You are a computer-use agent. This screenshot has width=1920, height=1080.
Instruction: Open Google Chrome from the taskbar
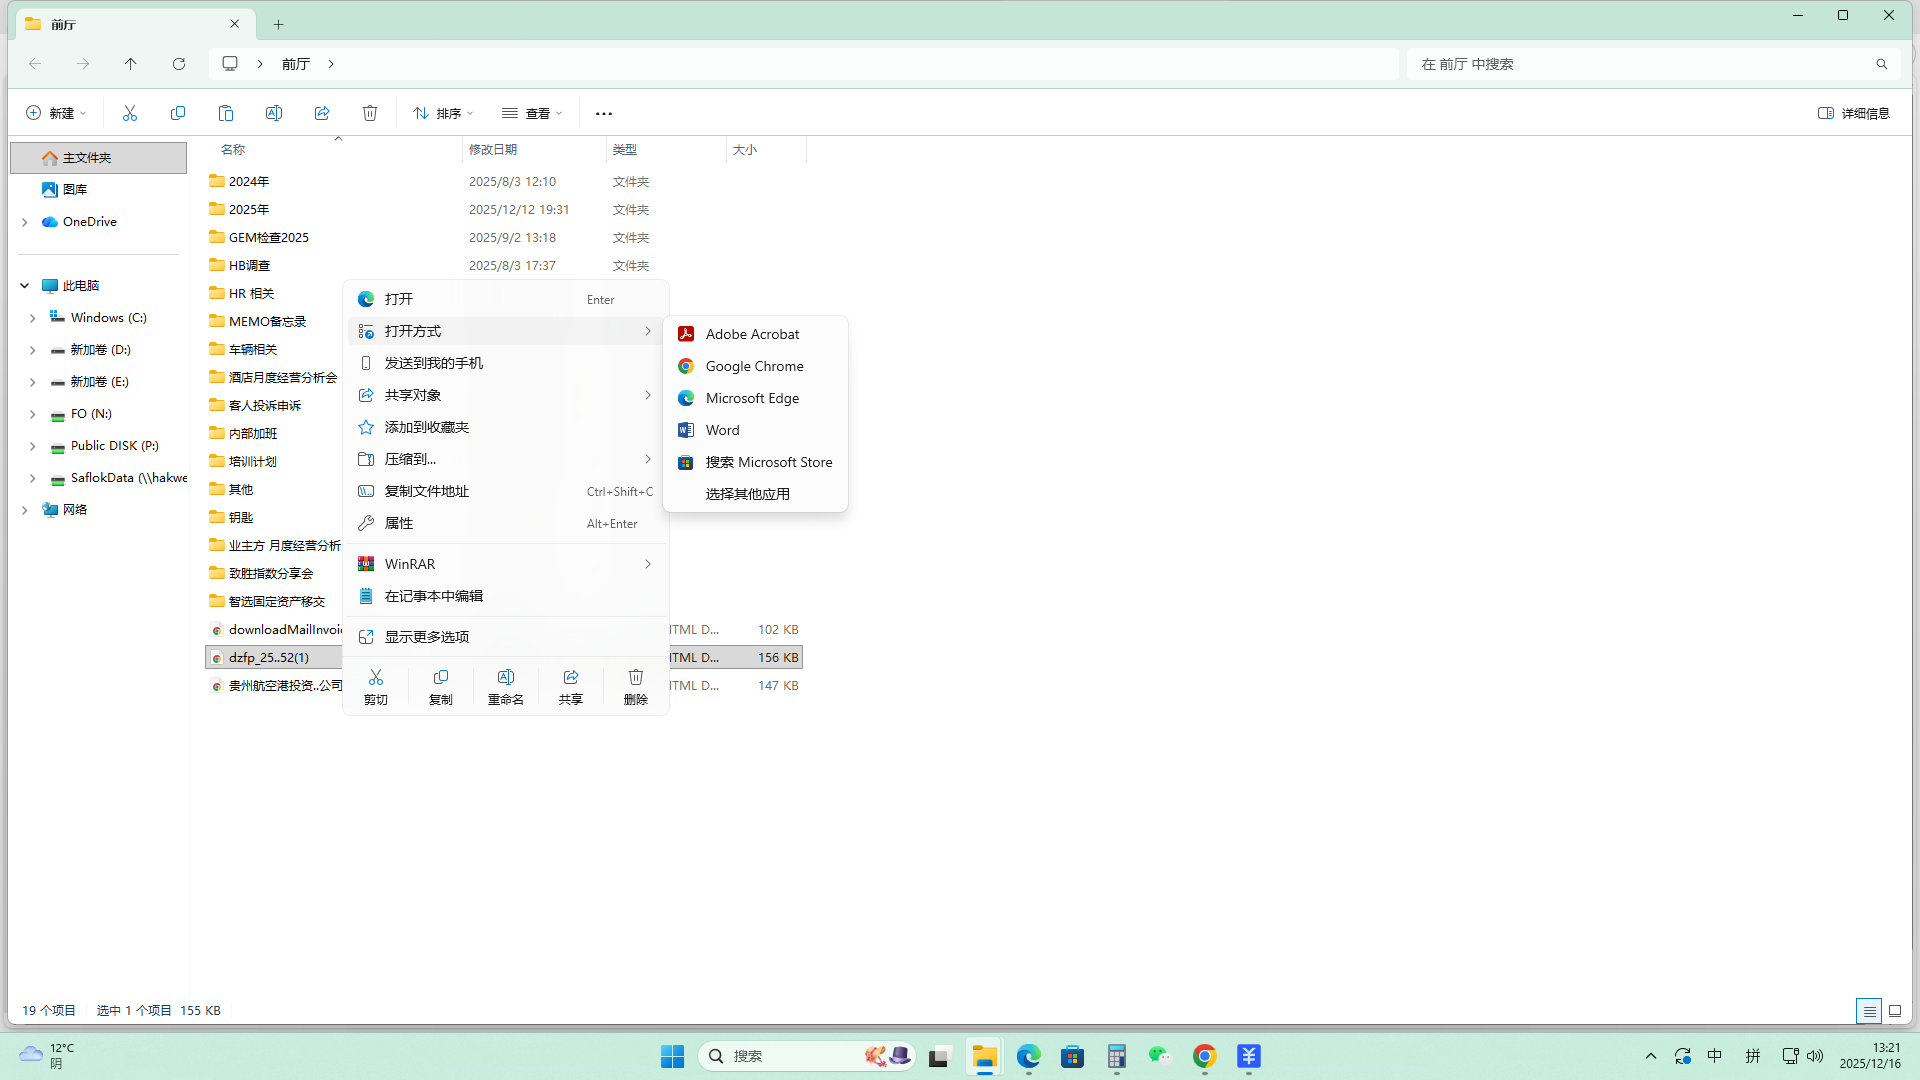[x=1204, y=1056]
